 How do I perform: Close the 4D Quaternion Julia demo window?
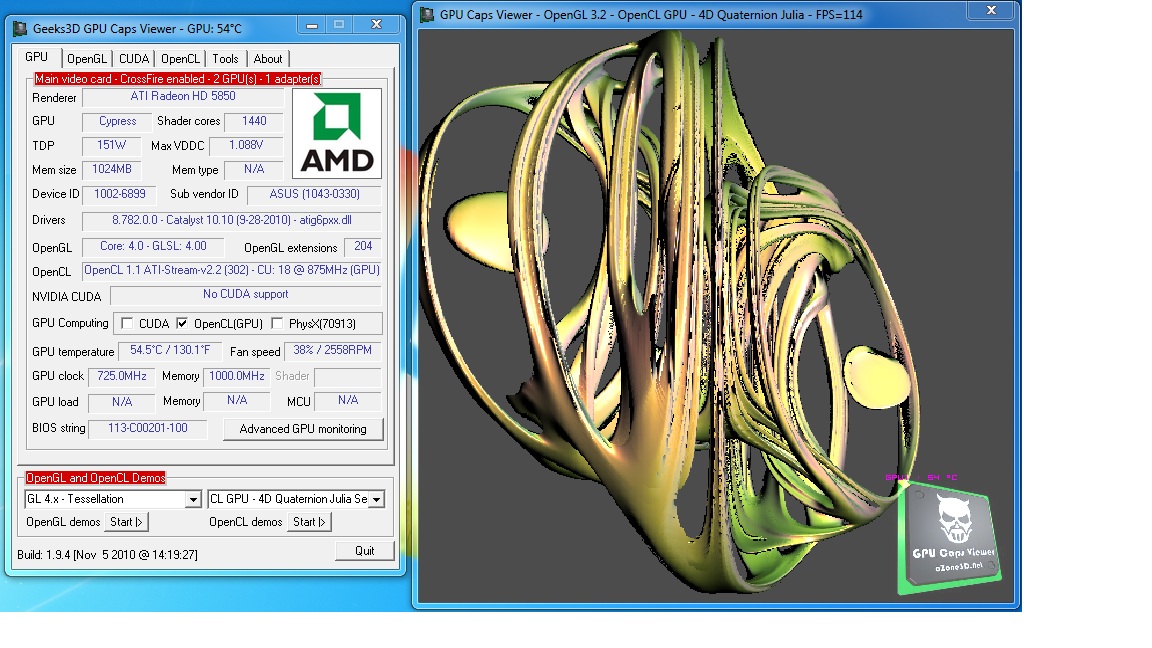click(x=991, y=10)
